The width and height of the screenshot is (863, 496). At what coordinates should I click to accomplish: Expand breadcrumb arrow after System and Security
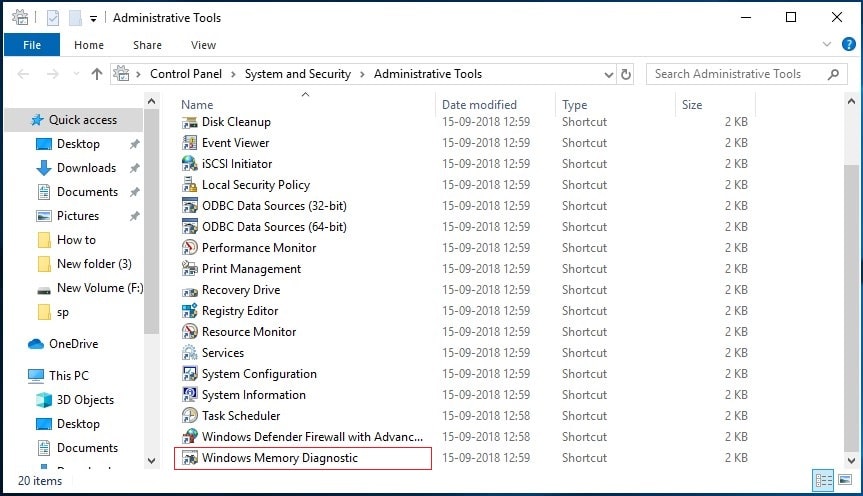tap(362, 74)
